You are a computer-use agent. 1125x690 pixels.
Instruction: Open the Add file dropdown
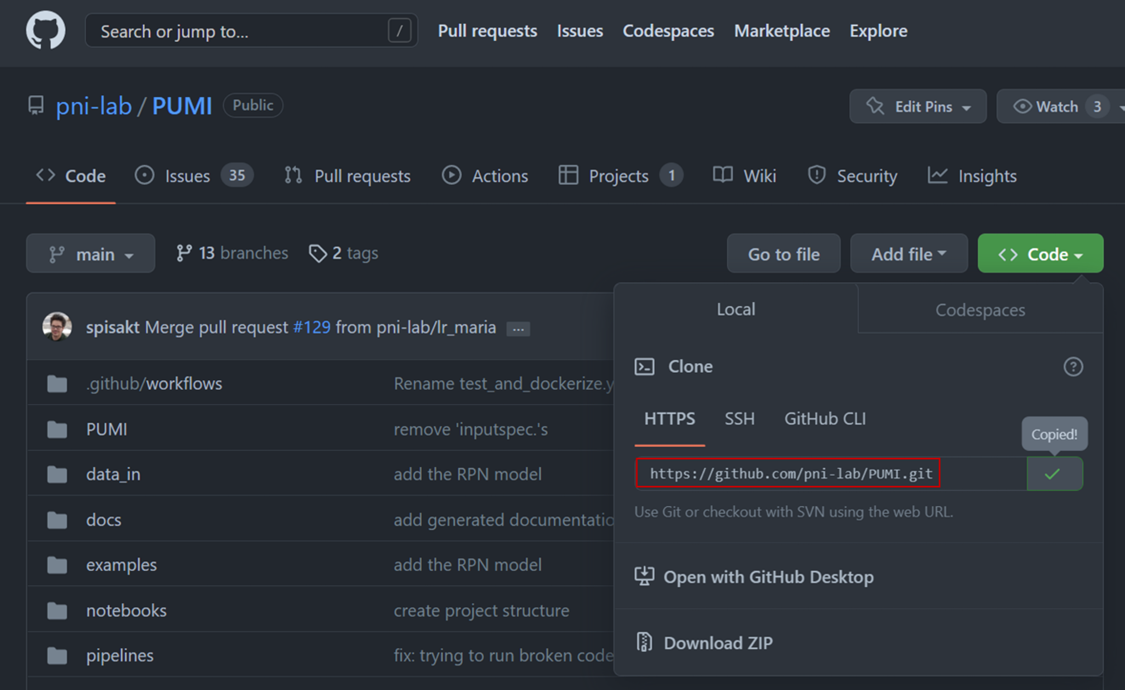[x=908, y=253]
